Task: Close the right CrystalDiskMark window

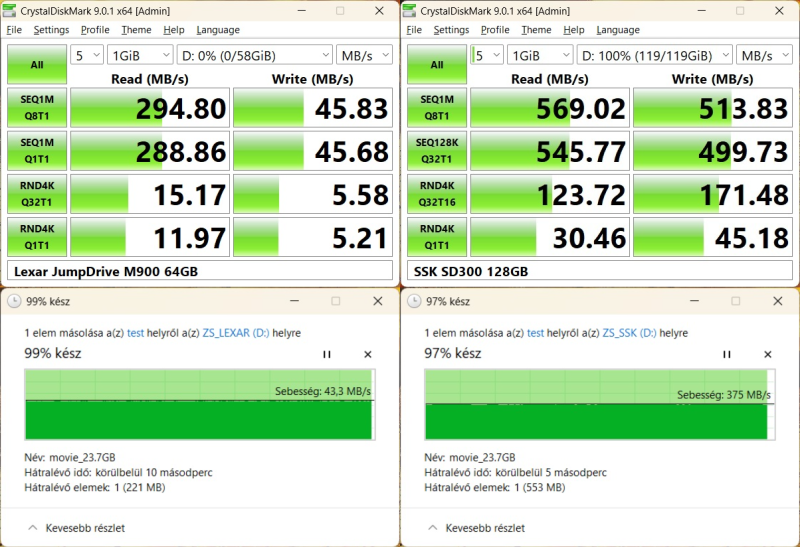Action: pos(779,10)
